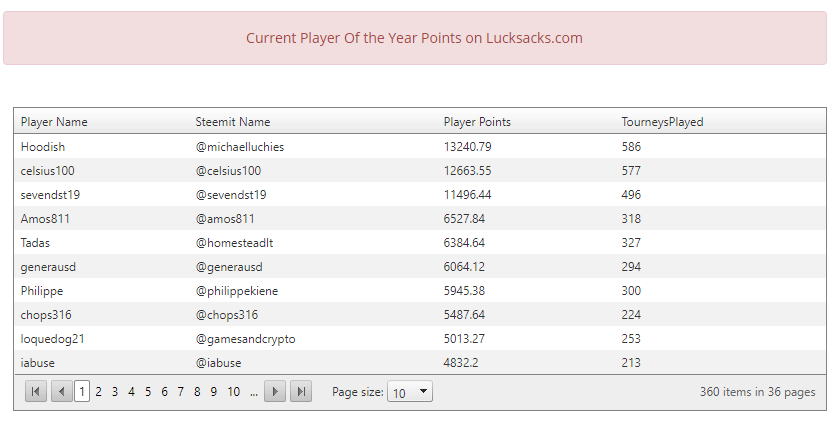Click the 496 tourneys played value
This screenshot has height=425, width=836.
(631, 195)
